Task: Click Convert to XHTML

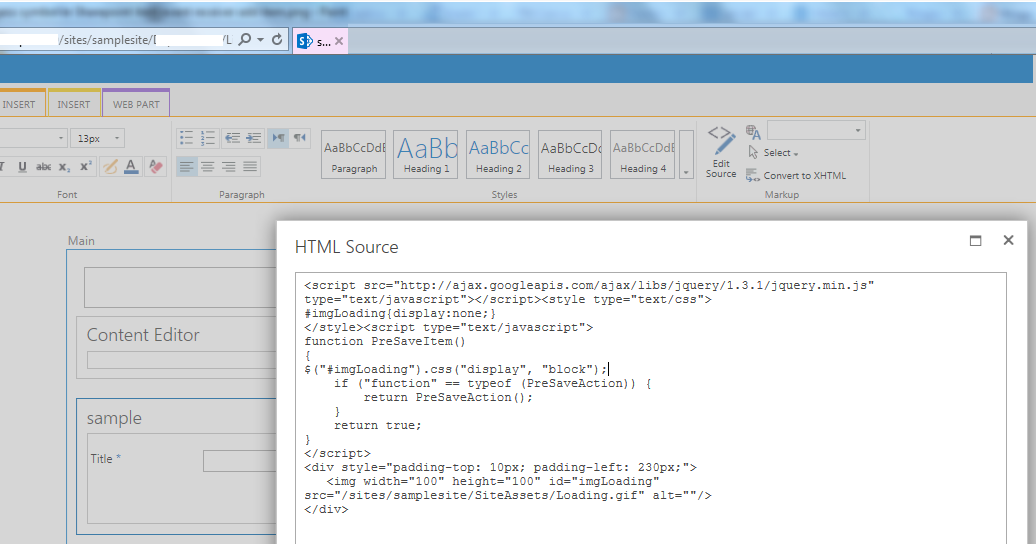Action: coord(796,175)
